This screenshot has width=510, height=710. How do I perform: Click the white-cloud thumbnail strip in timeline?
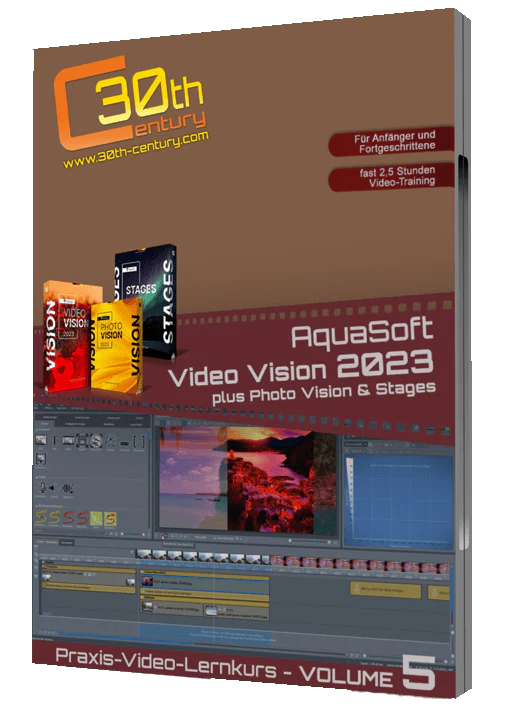coord(202,556)
